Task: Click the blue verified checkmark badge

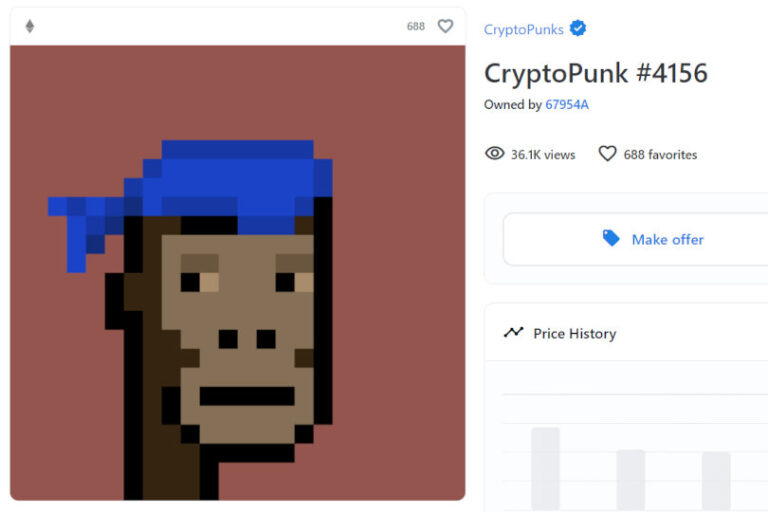Action: pos(578,28)
